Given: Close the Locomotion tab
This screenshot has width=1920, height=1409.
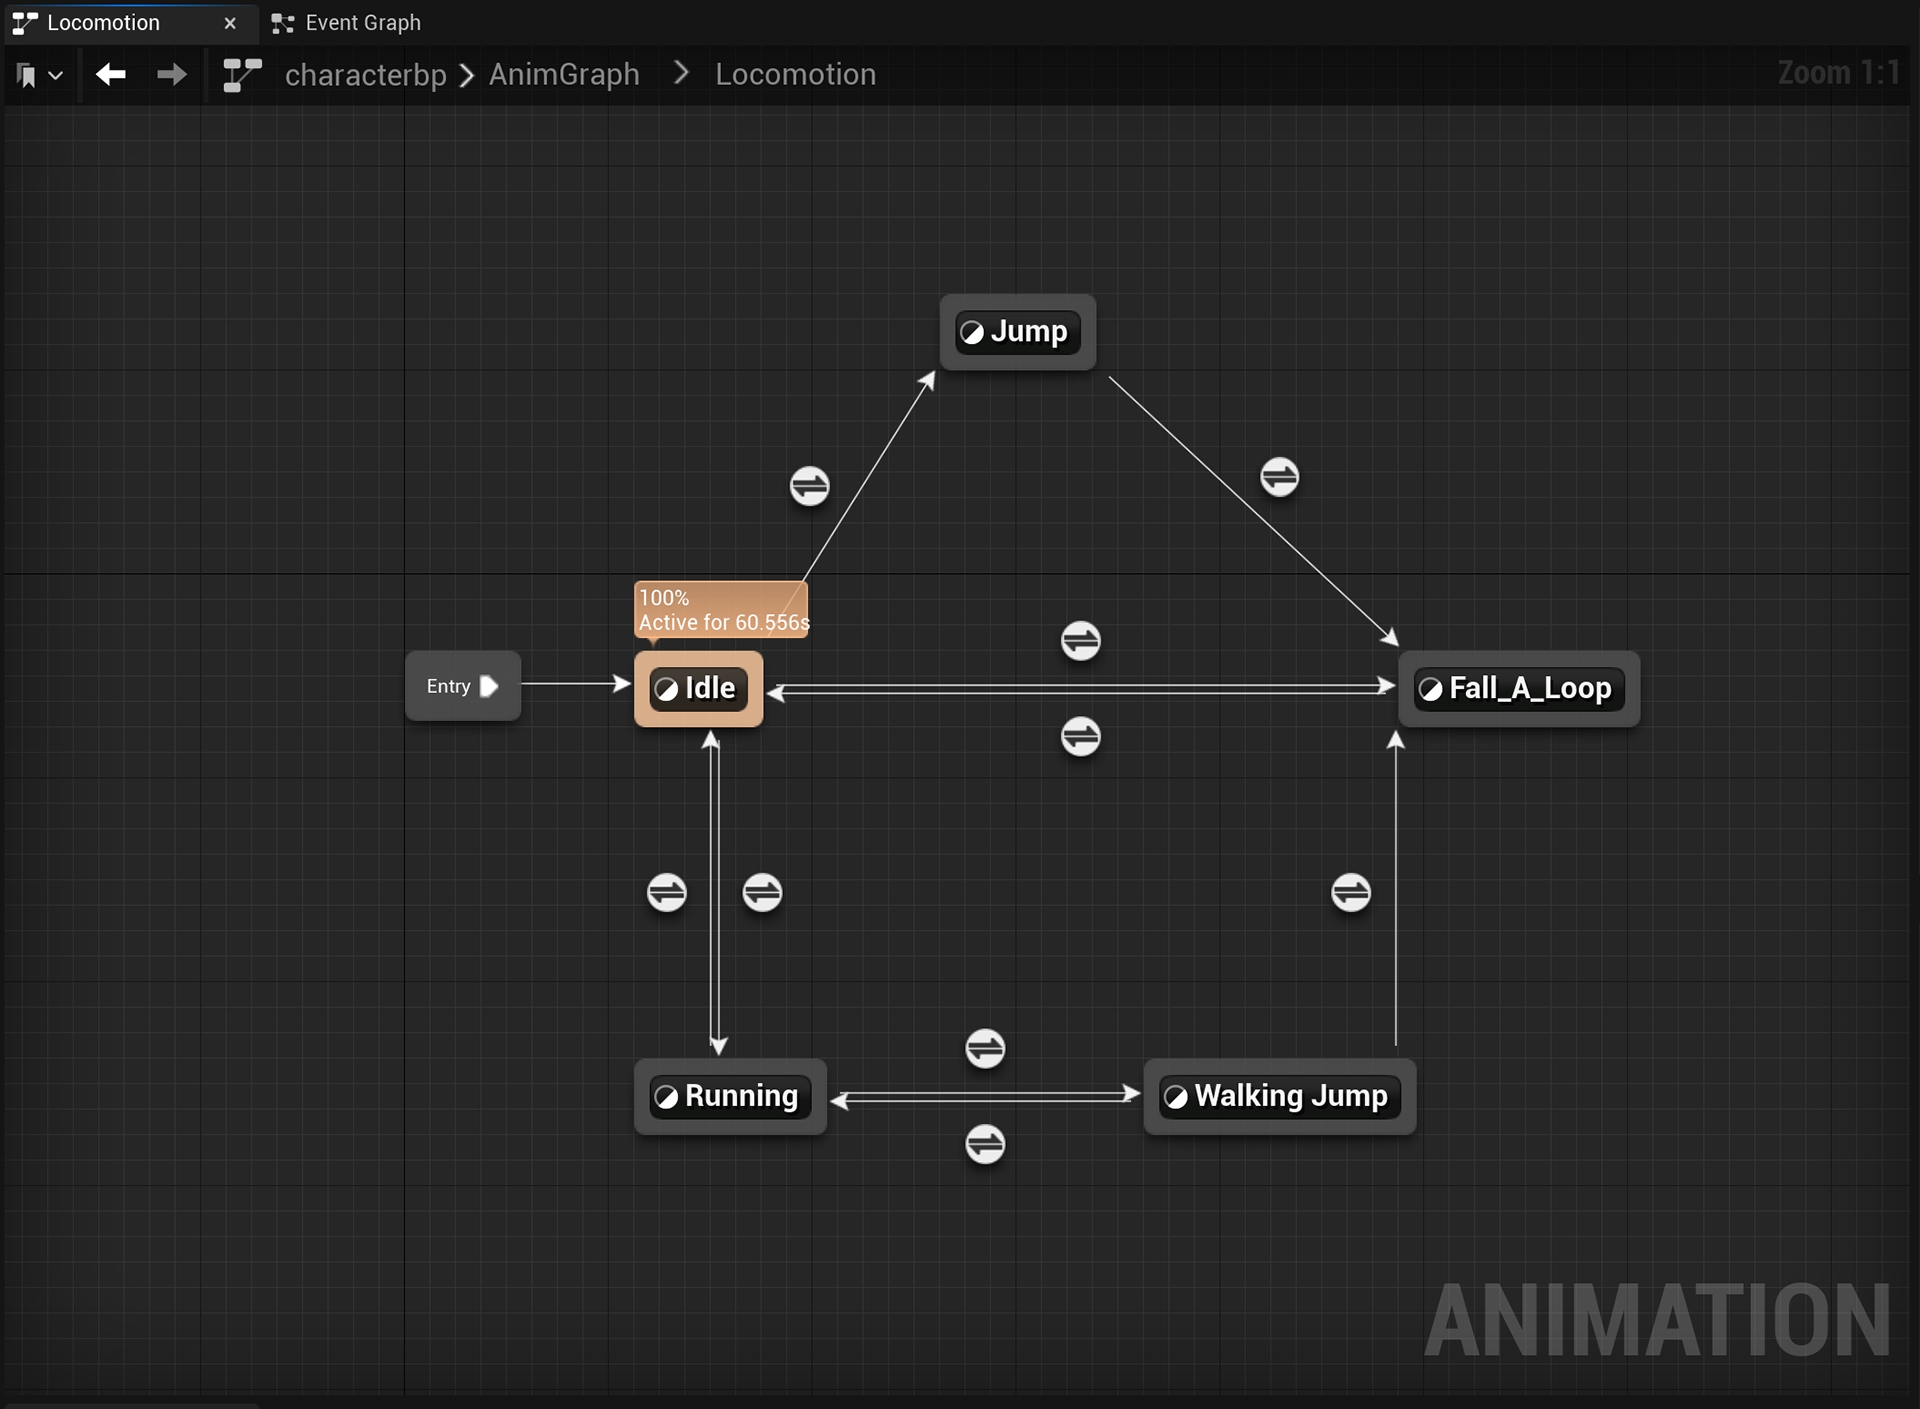Looking at the screenshot, I should pyautogui.click(x=230, y=23).
